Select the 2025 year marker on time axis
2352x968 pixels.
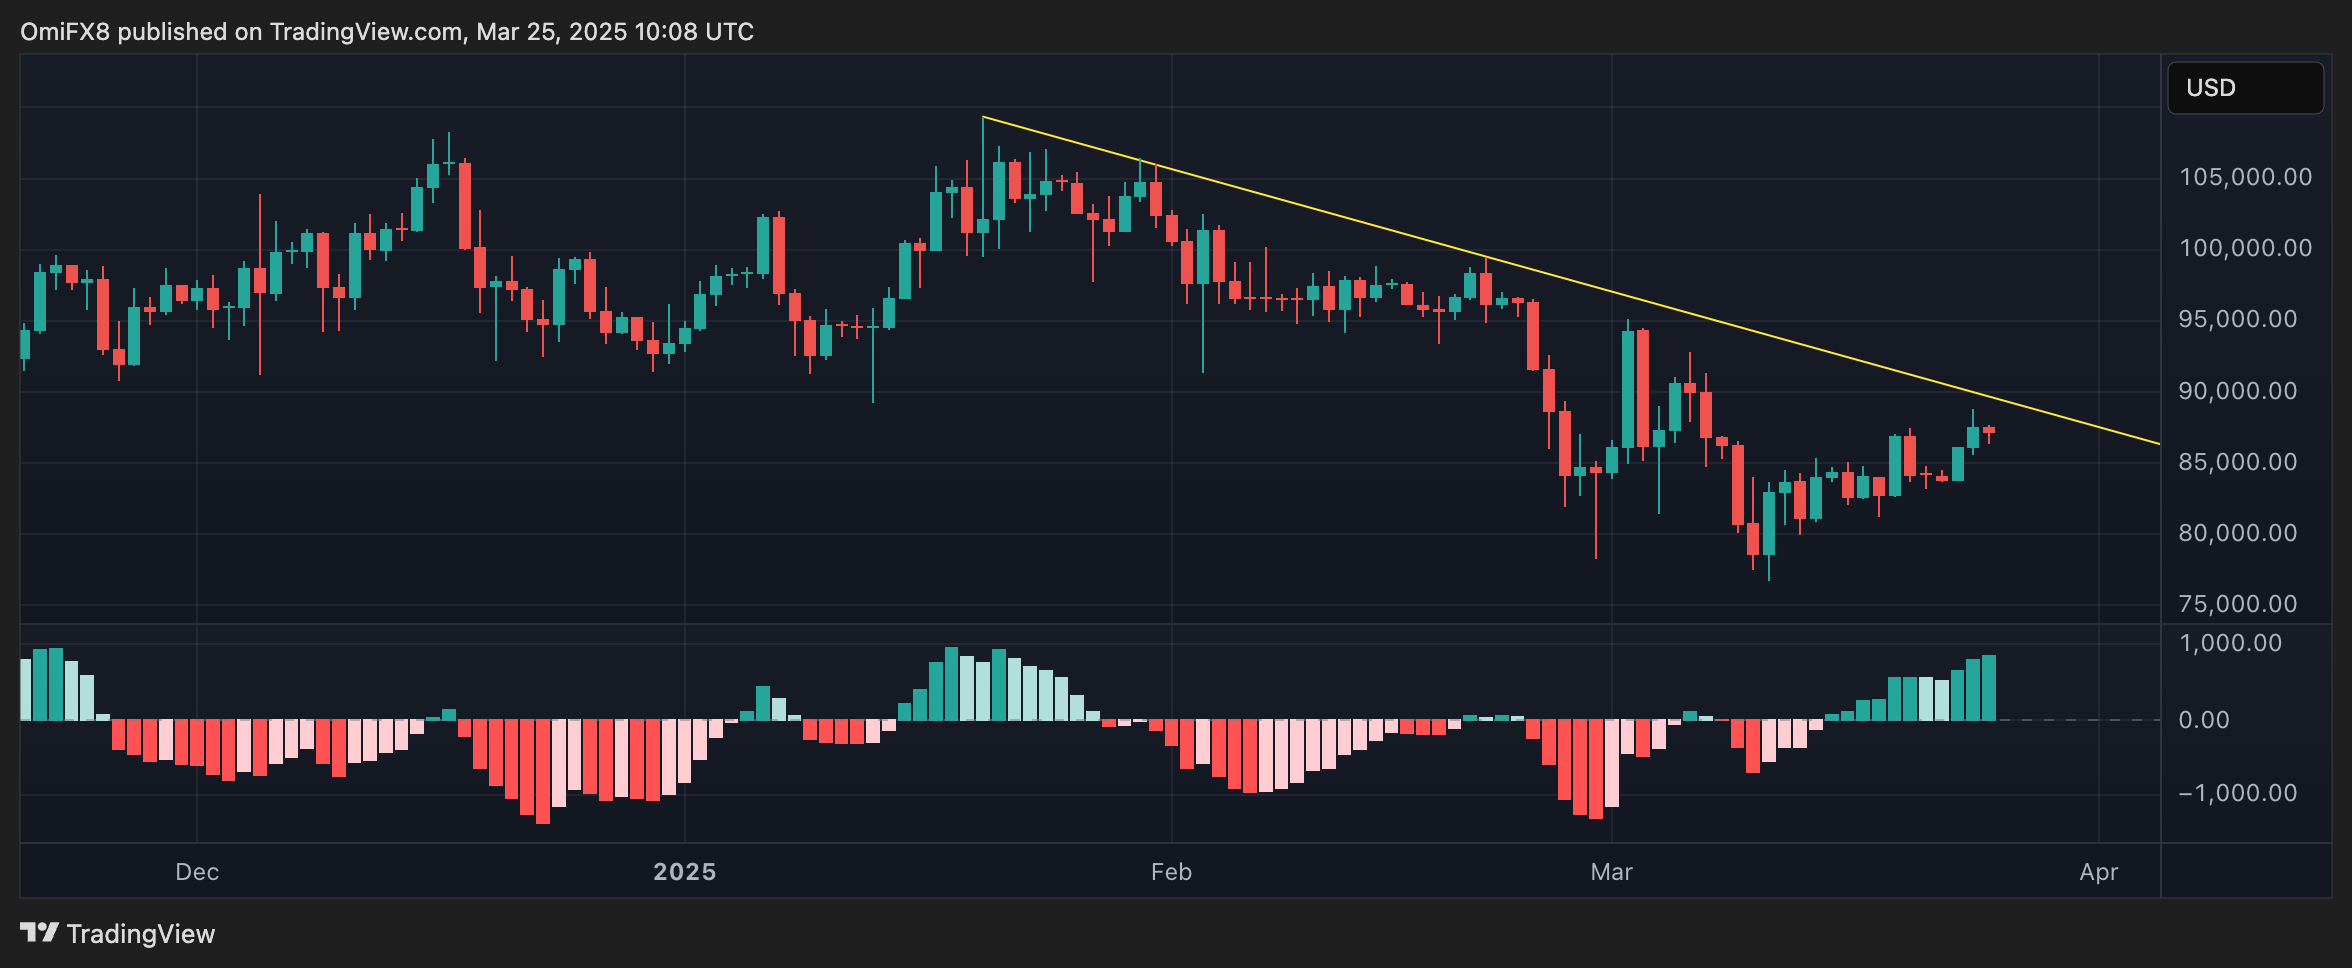click(684, 872)
